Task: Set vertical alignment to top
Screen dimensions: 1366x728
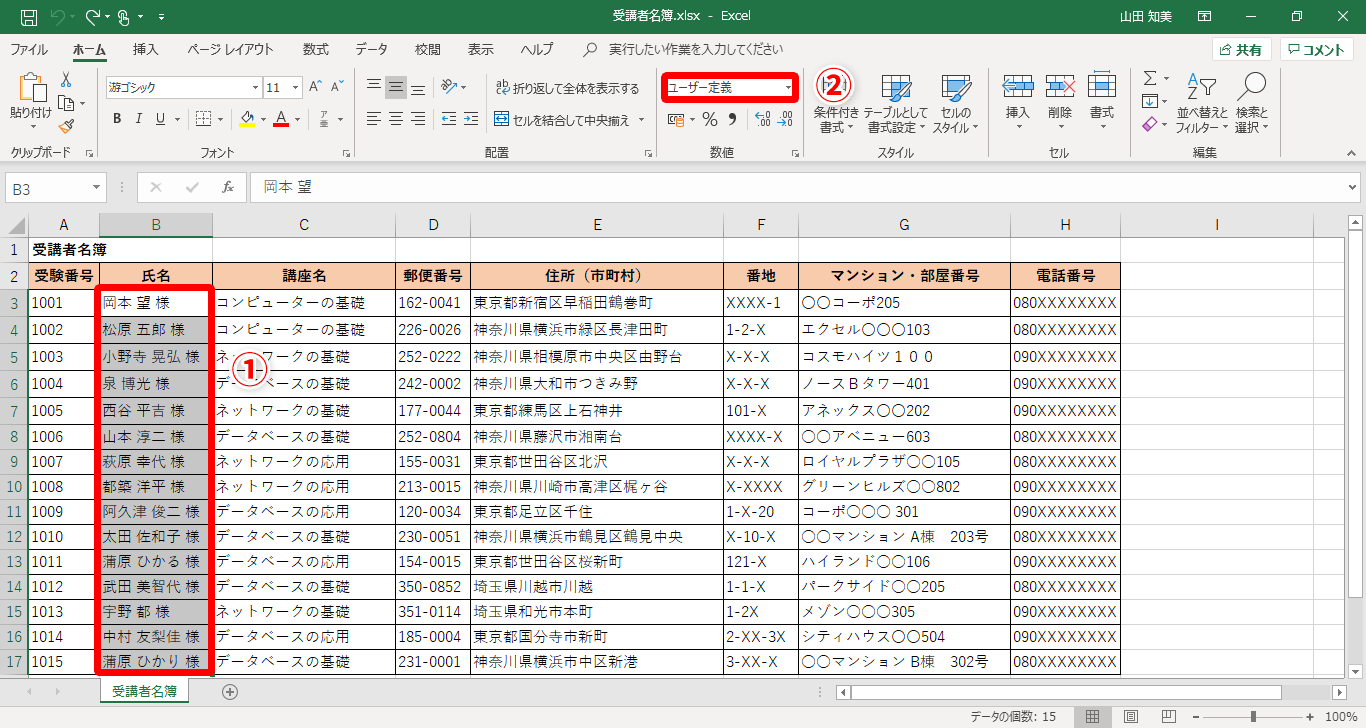Action: [x=374, y=87]
